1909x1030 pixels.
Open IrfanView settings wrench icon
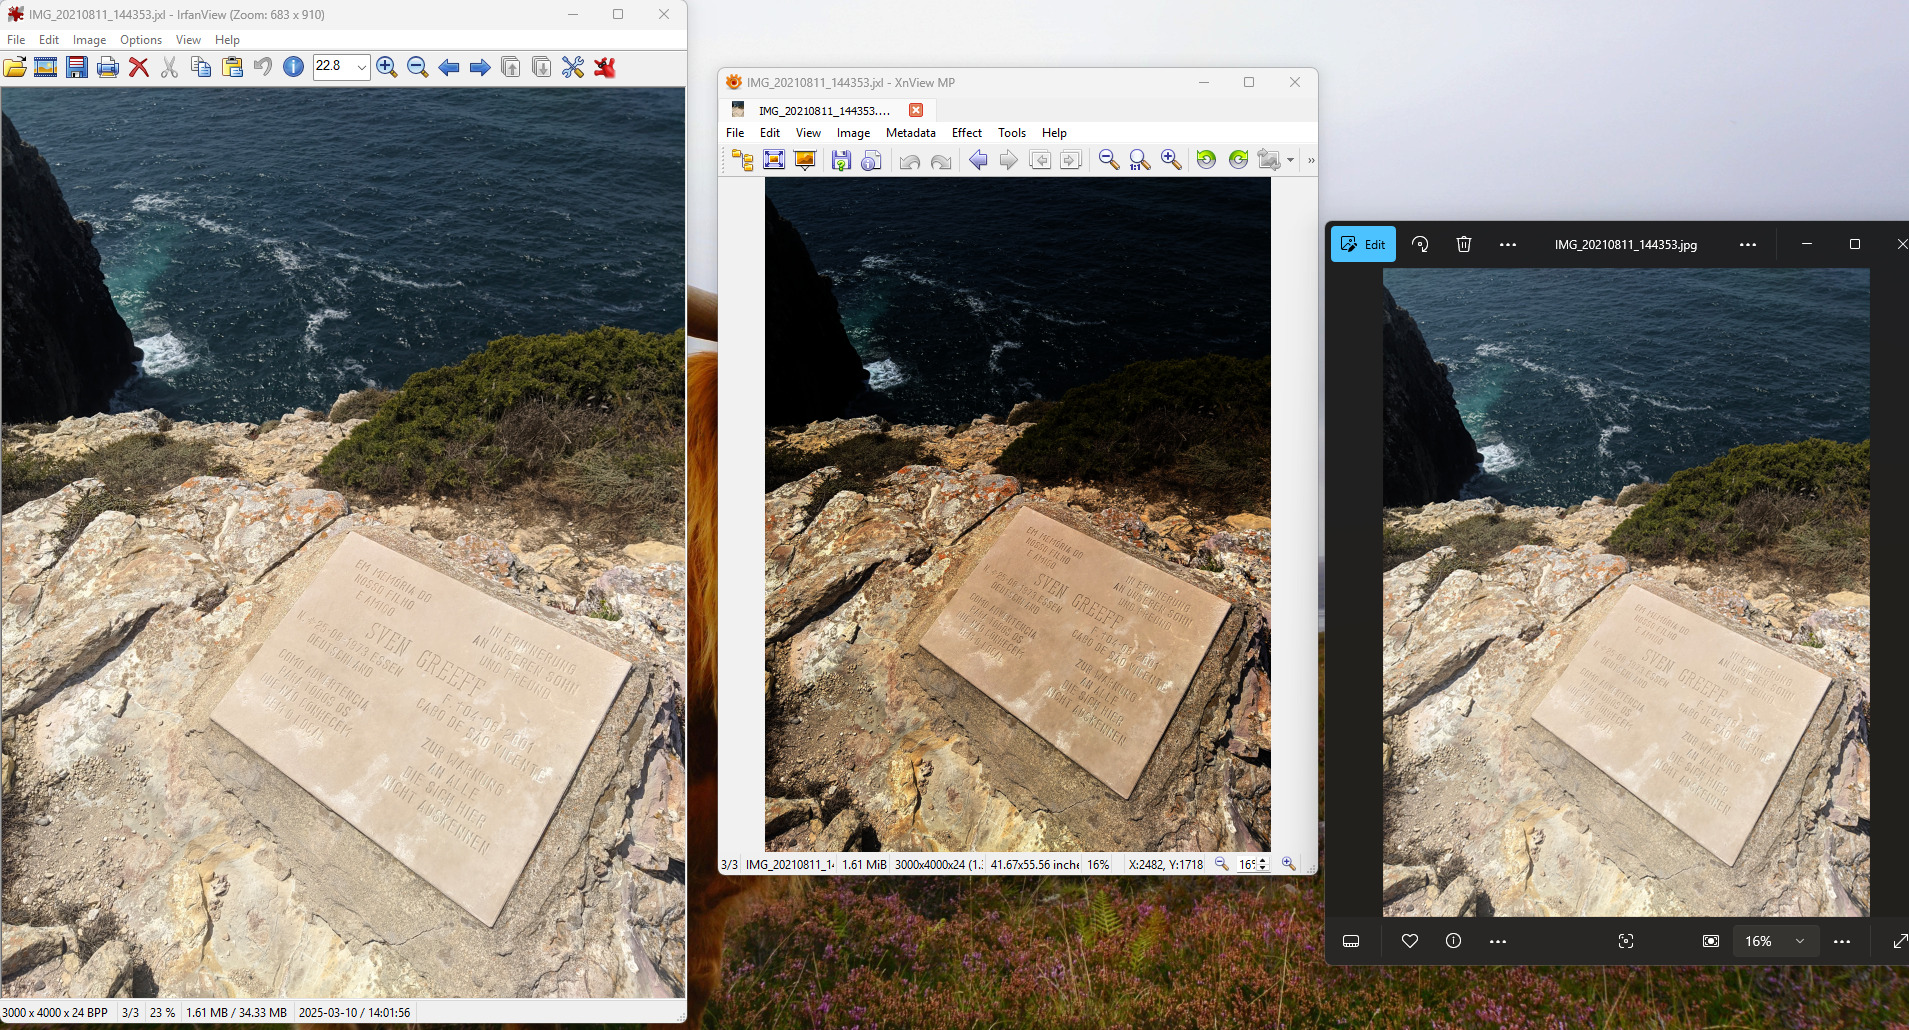point(573,67)
